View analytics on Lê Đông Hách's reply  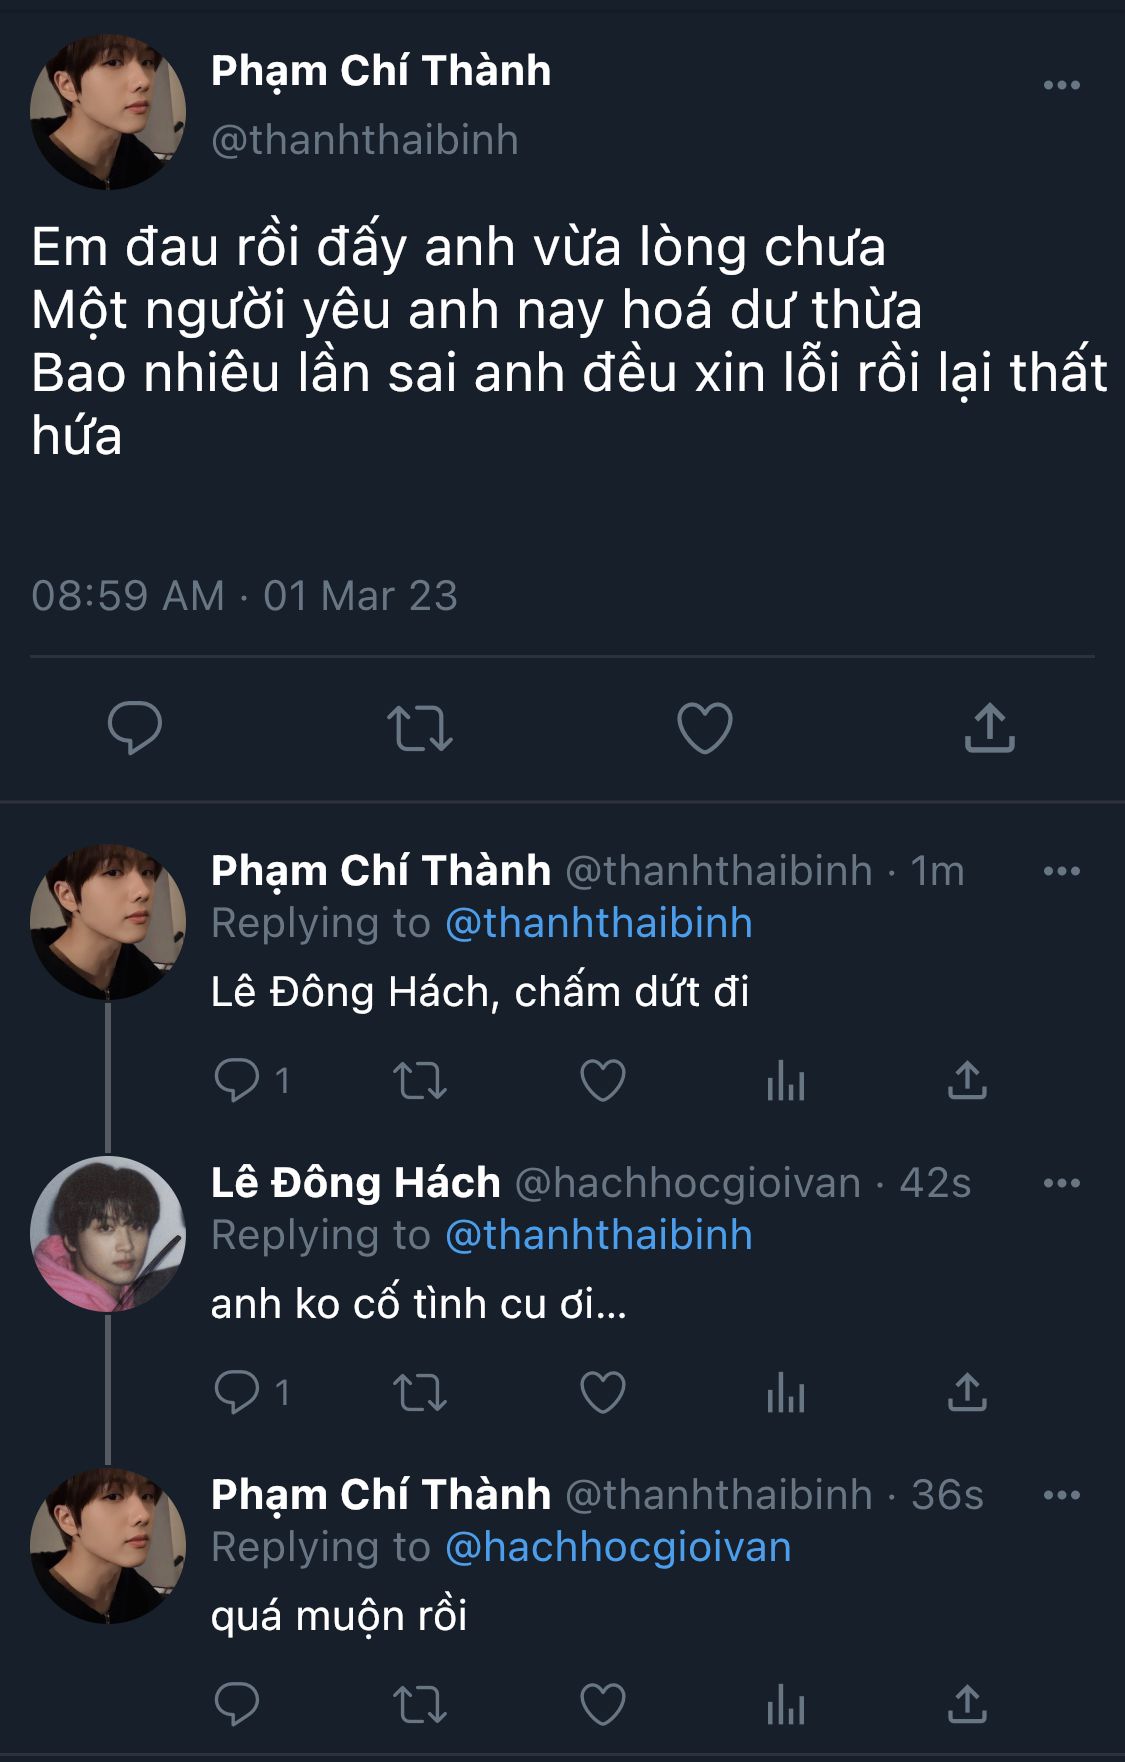point(786,1393)
